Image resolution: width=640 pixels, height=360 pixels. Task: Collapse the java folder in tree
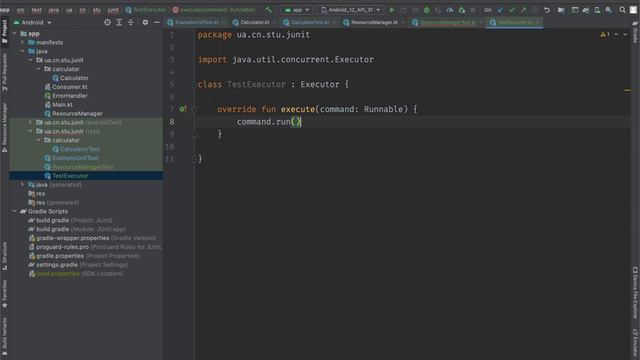click(x=22, y=51)
